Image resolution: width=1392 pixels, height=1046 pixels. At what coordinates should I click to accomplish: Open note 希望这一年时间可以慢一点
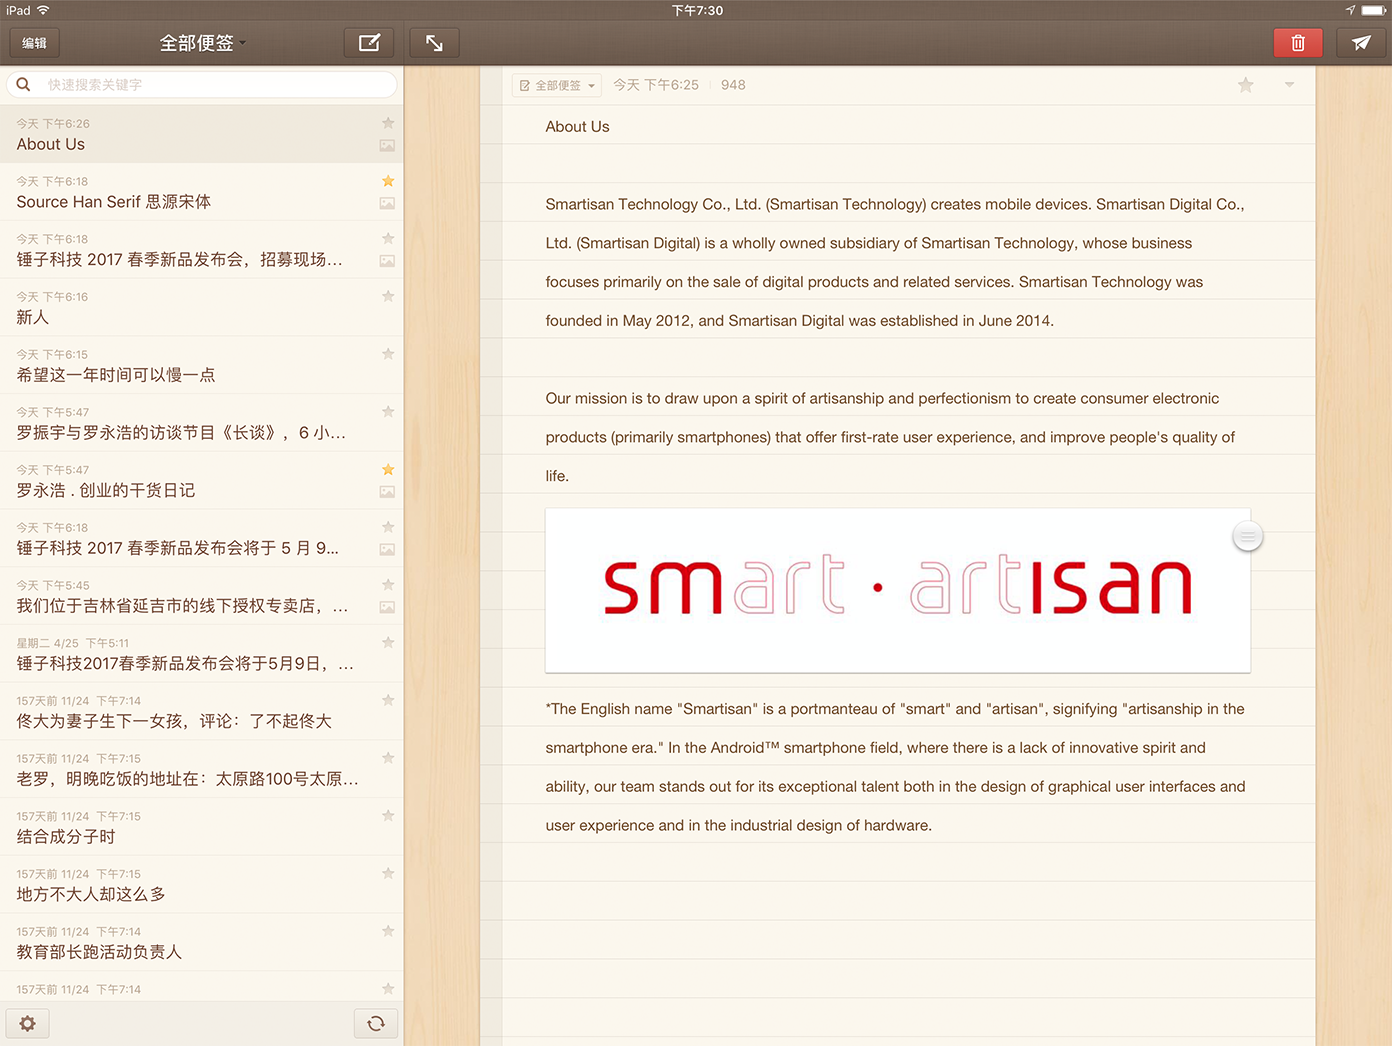tap(201, 365)
